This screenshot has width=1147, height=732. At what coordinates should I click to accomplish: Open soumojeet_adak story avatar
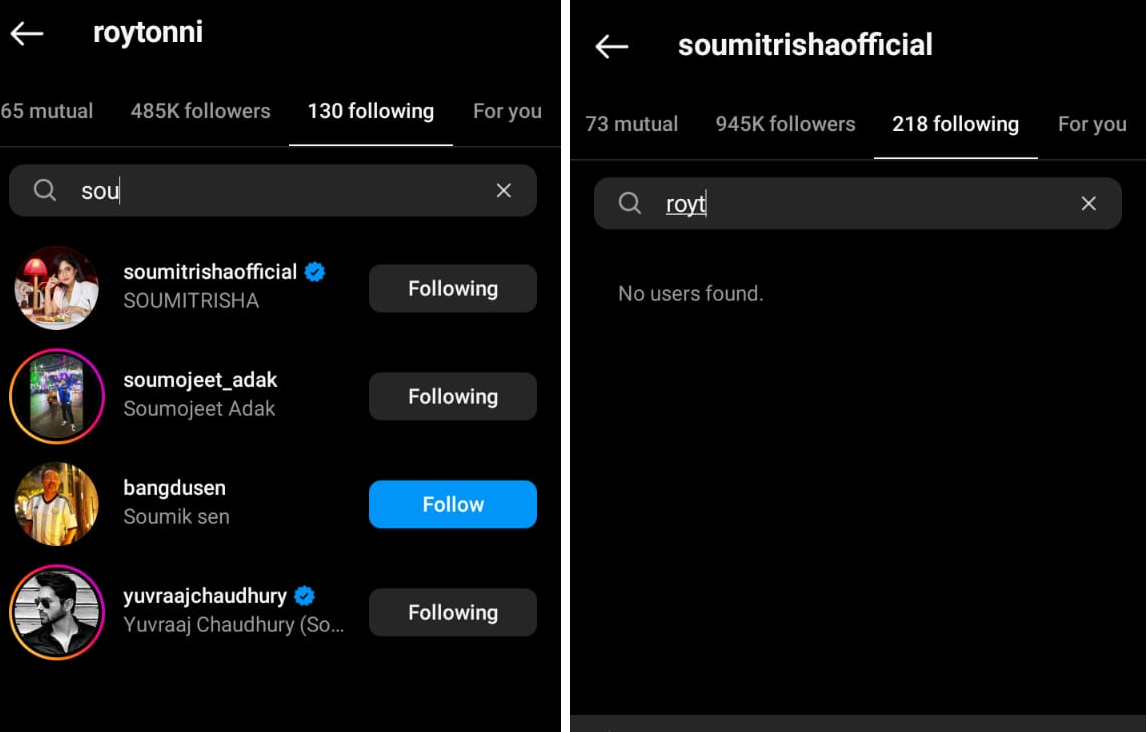[x=57, y=396]
